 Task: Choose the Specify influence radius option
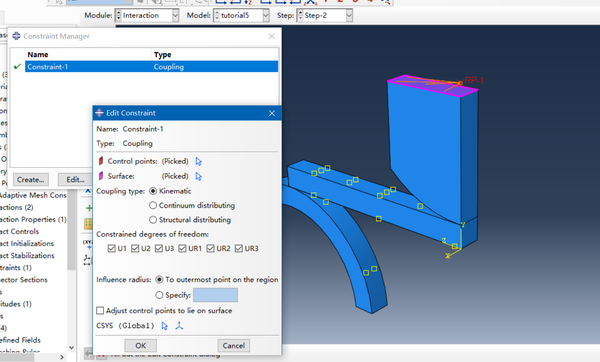pos(159,295)
